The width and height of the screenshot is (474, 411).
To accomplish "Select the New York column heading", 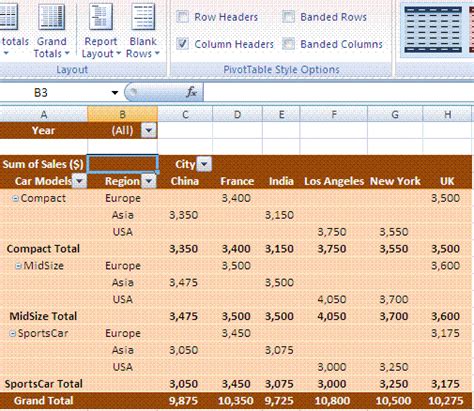I will tap(395, 181).
